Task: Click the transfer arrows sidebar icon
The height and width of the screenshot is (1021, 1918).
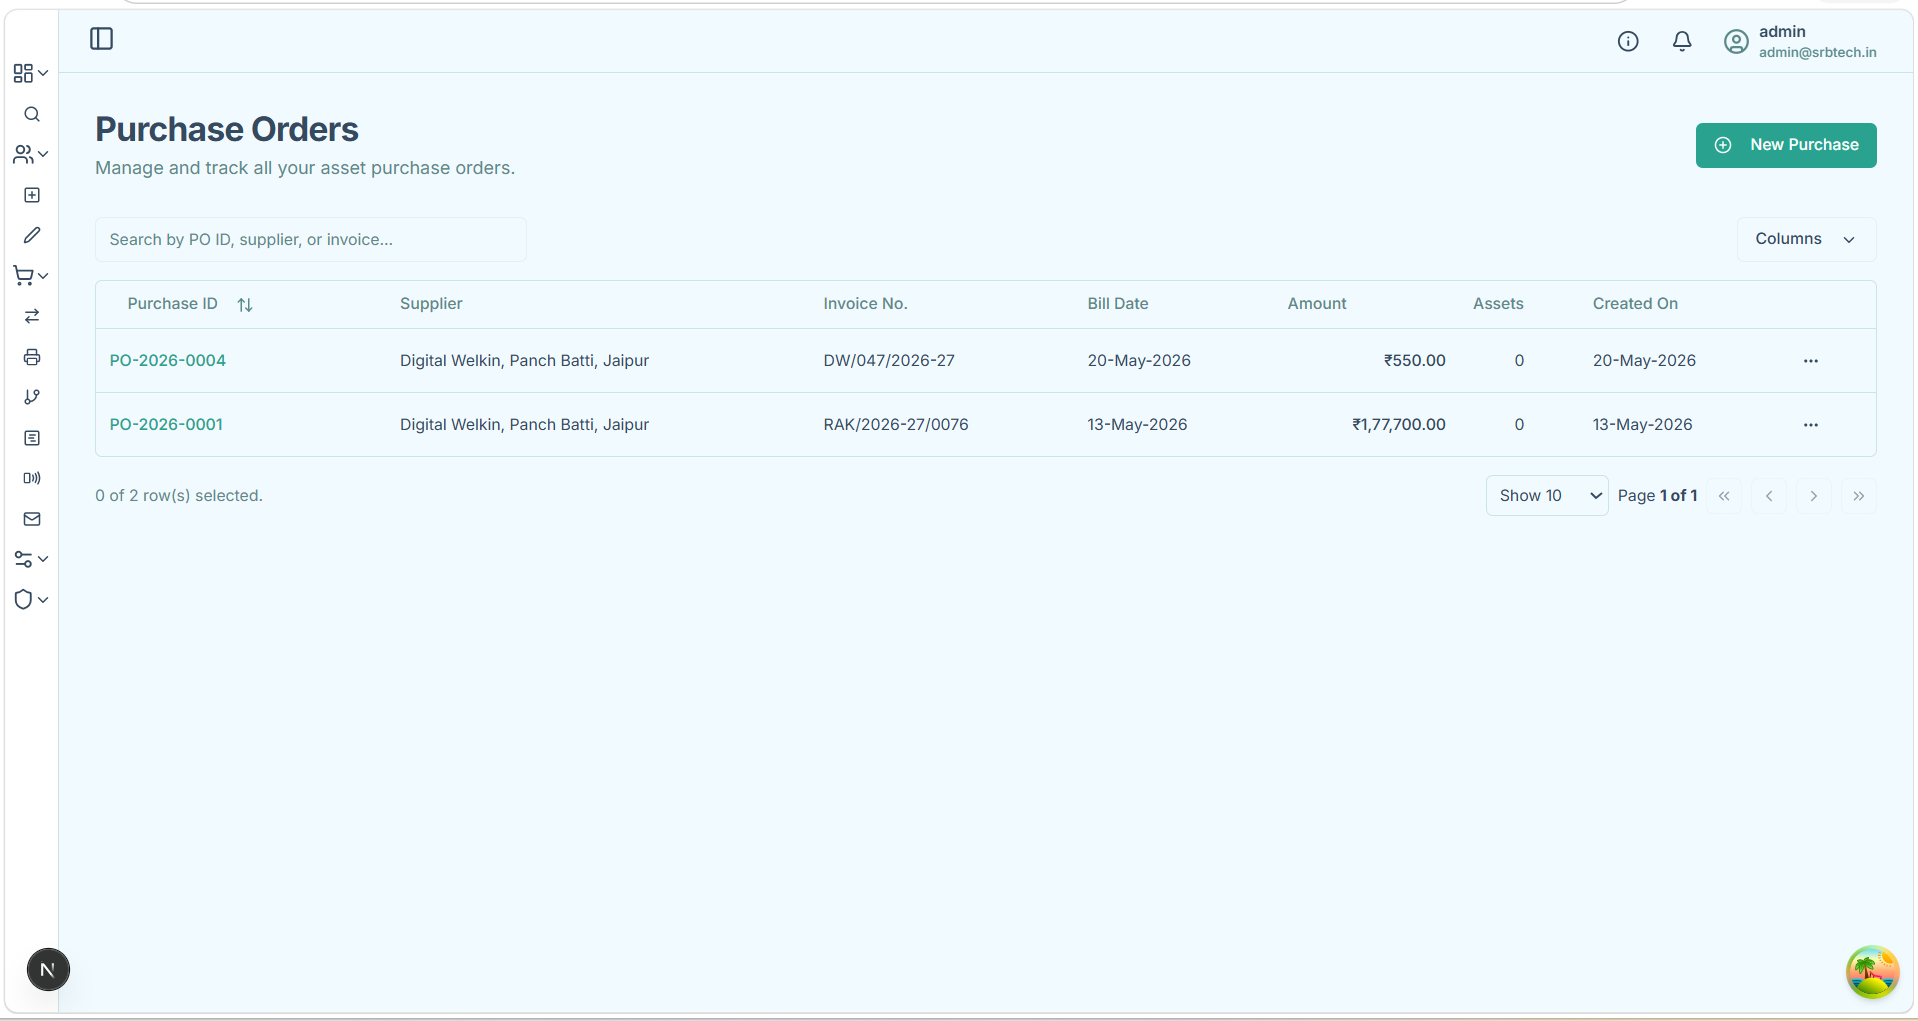Action: click(32, 316)
